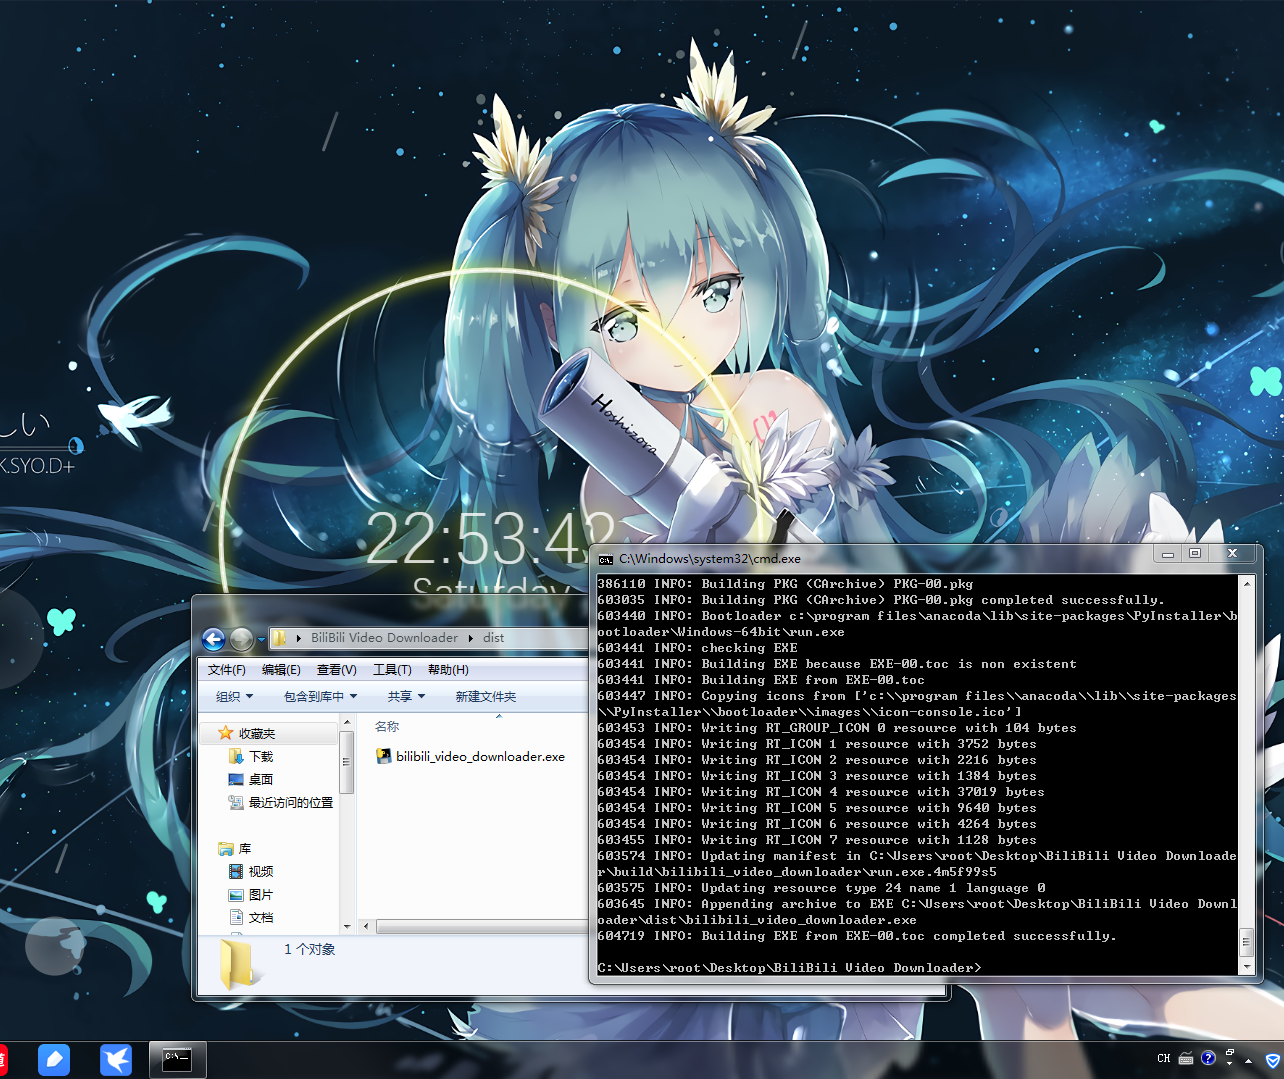The width and height of the screenshot is (1284, 1079).
Task: Click the 文档 documents icon
Action: tap(236, 917)
